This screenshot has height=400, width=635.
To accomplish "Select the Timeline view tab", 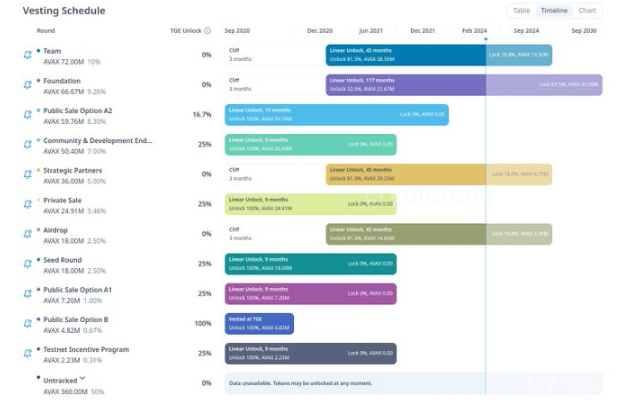I will 553,10.
